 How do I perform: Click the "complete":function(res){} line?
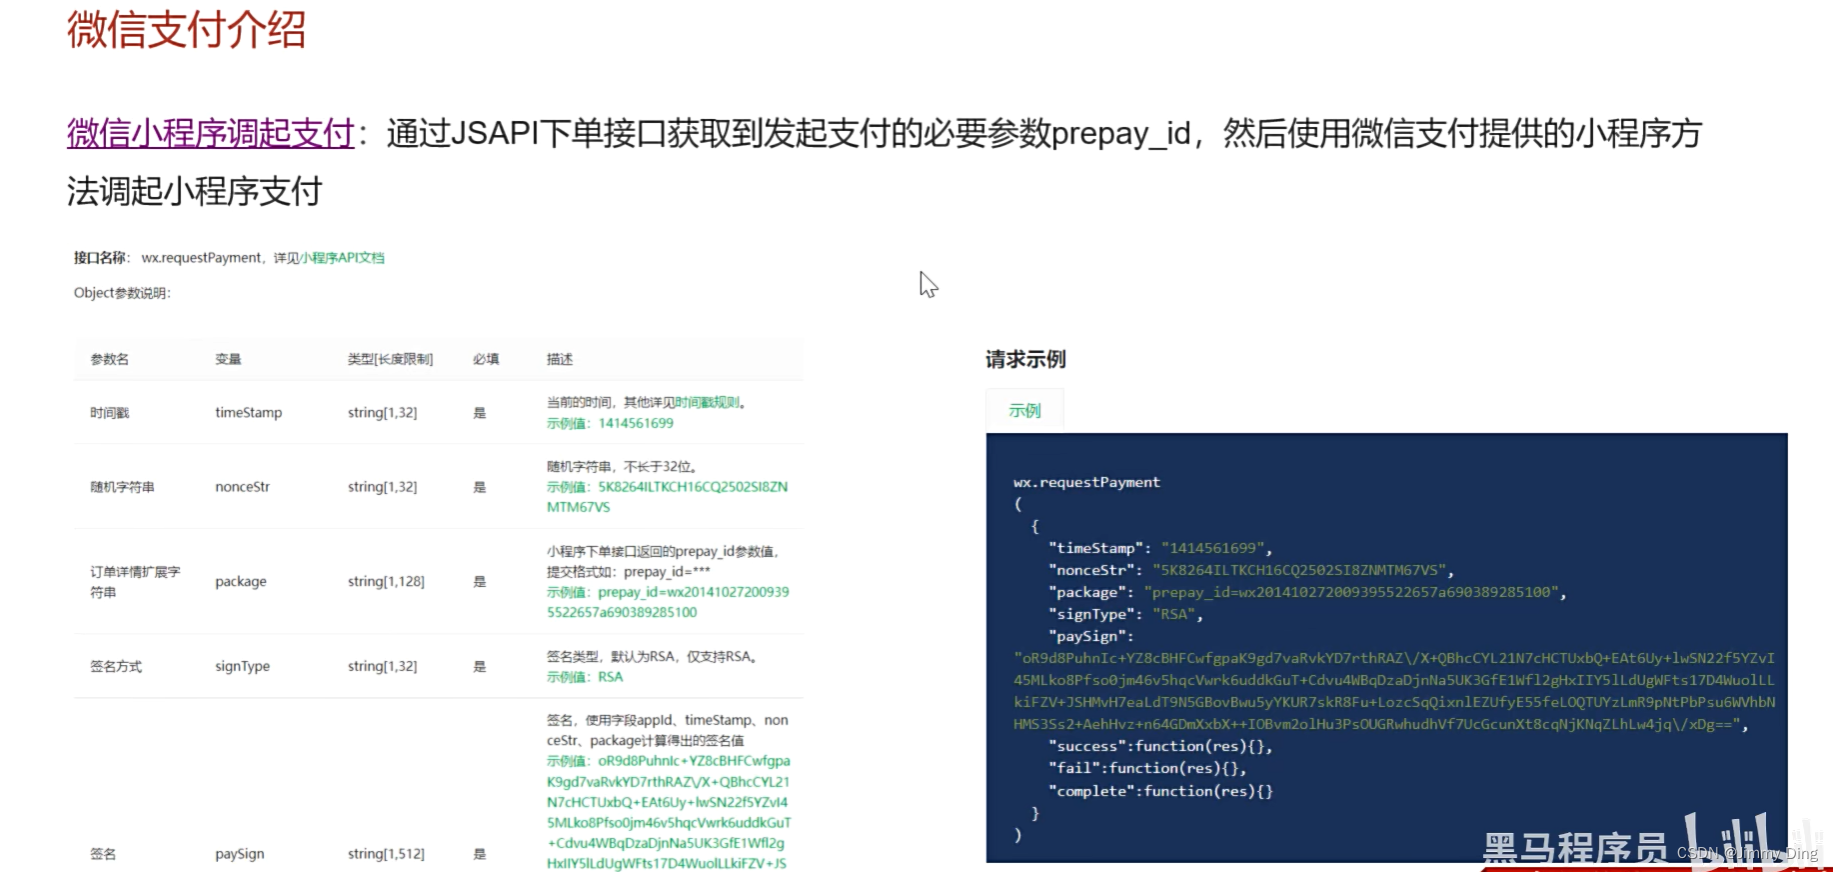coord(1160,791)
